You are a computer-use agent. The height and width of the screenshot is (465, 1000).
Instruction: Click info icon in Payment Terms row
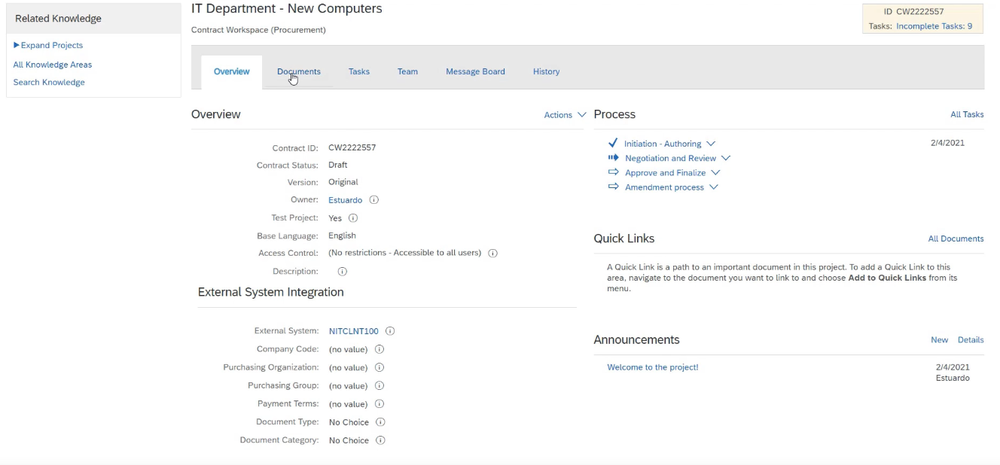tap(379, 404)
